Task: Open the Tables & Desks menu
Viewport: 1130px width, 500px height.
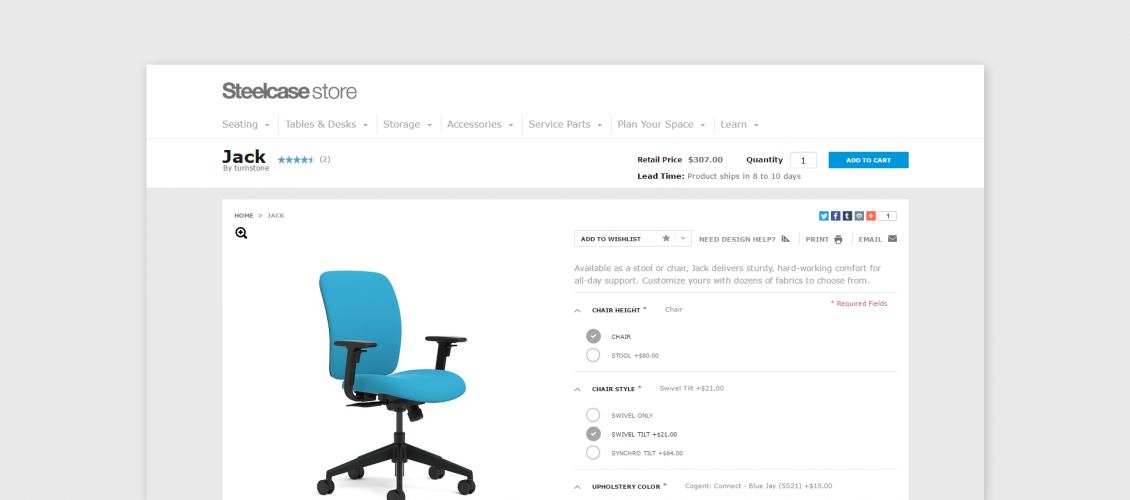Action: [326, 125]
